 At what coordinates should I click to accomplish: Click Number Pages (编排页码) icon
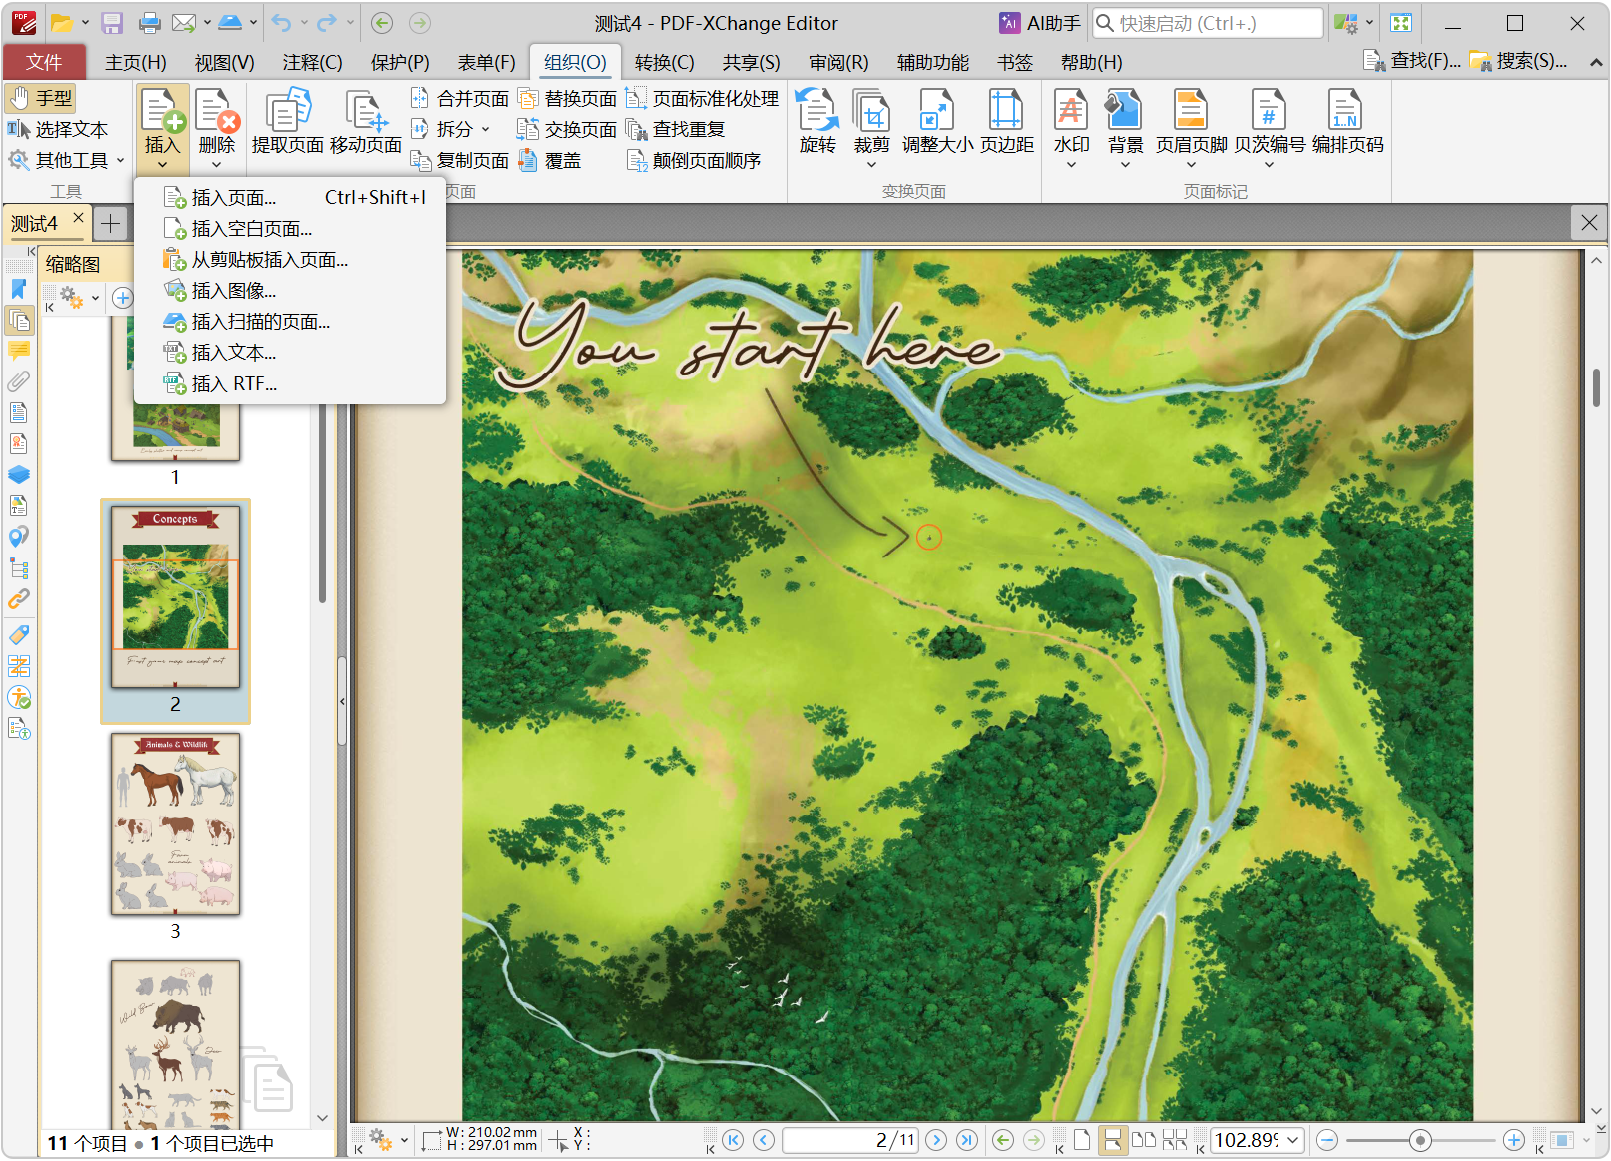(1347, 122)
